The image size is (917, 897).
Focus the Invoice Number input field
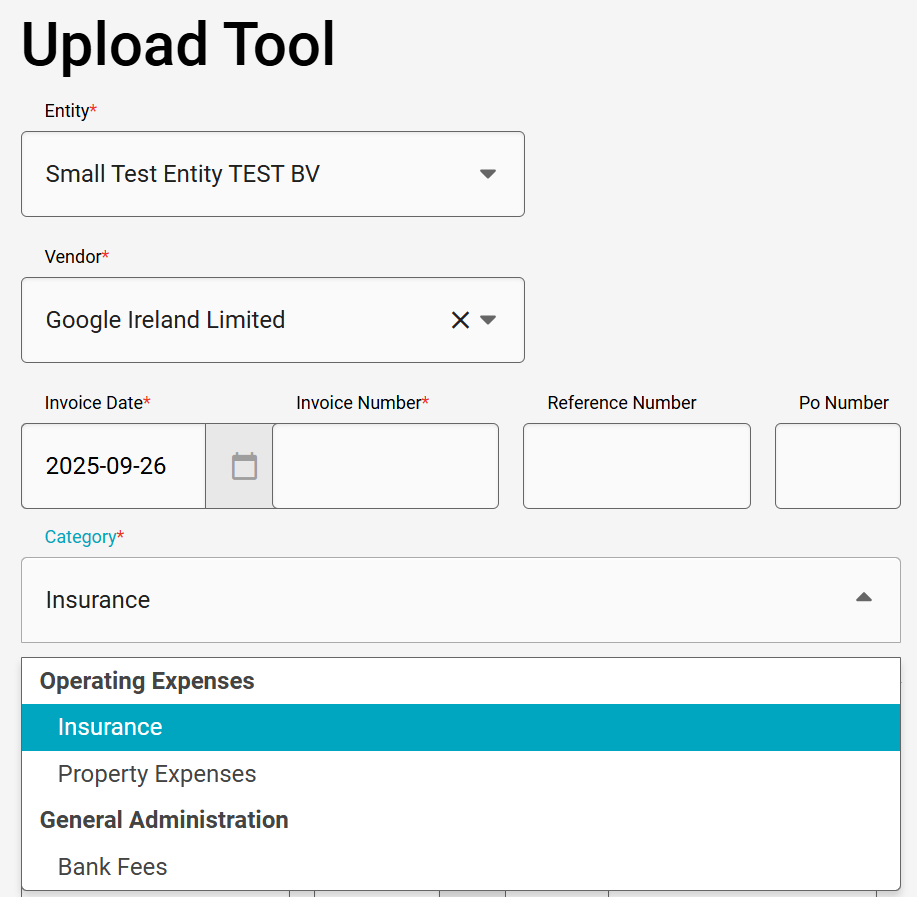click(x=385, y=466)
